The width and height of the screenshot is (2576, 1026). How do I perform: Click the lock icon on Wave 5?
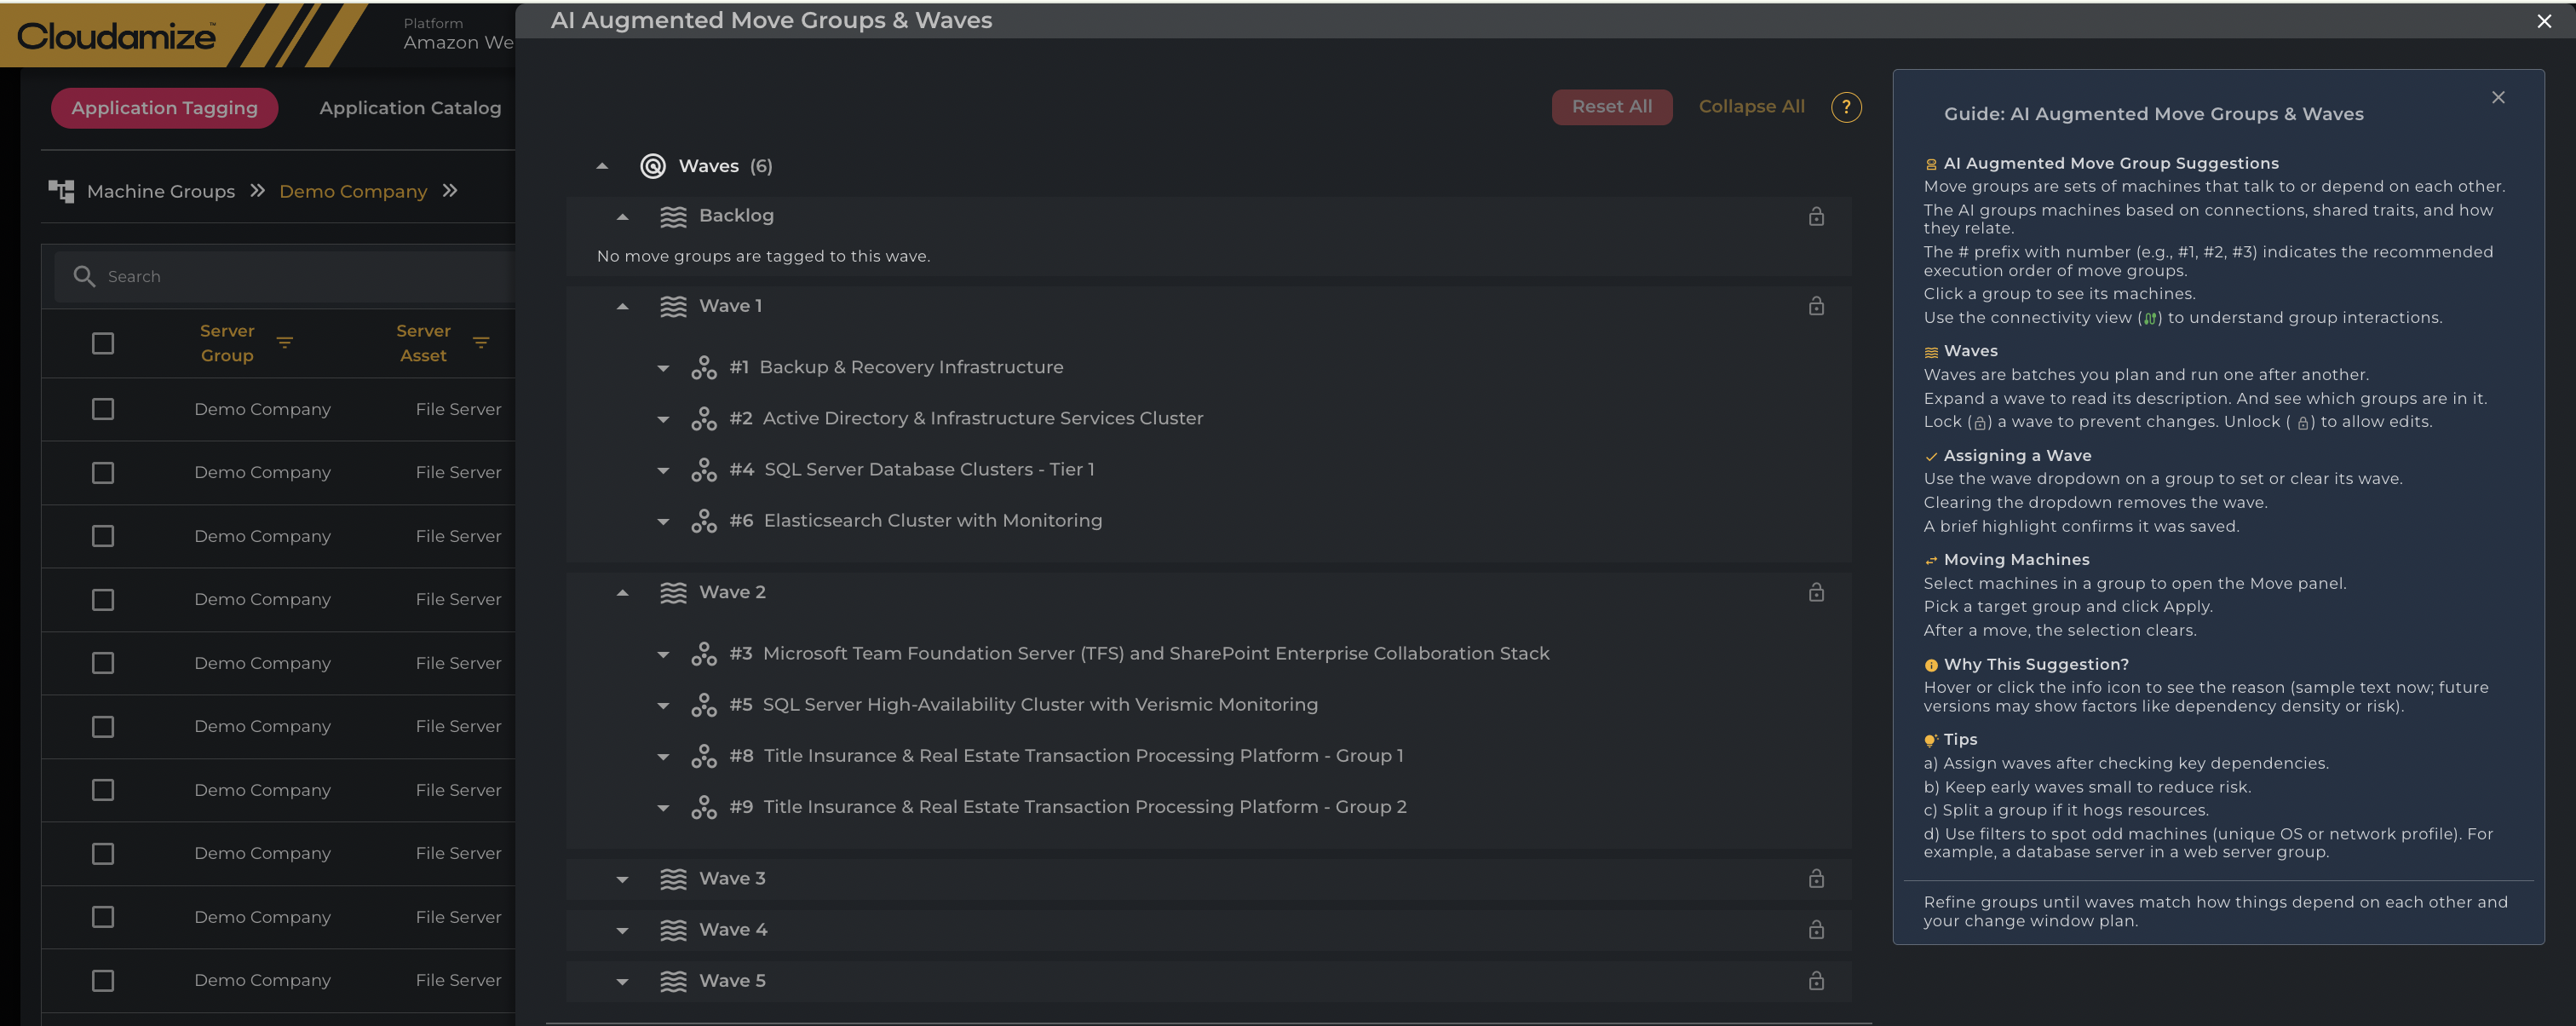click(x=1815, y=980)
